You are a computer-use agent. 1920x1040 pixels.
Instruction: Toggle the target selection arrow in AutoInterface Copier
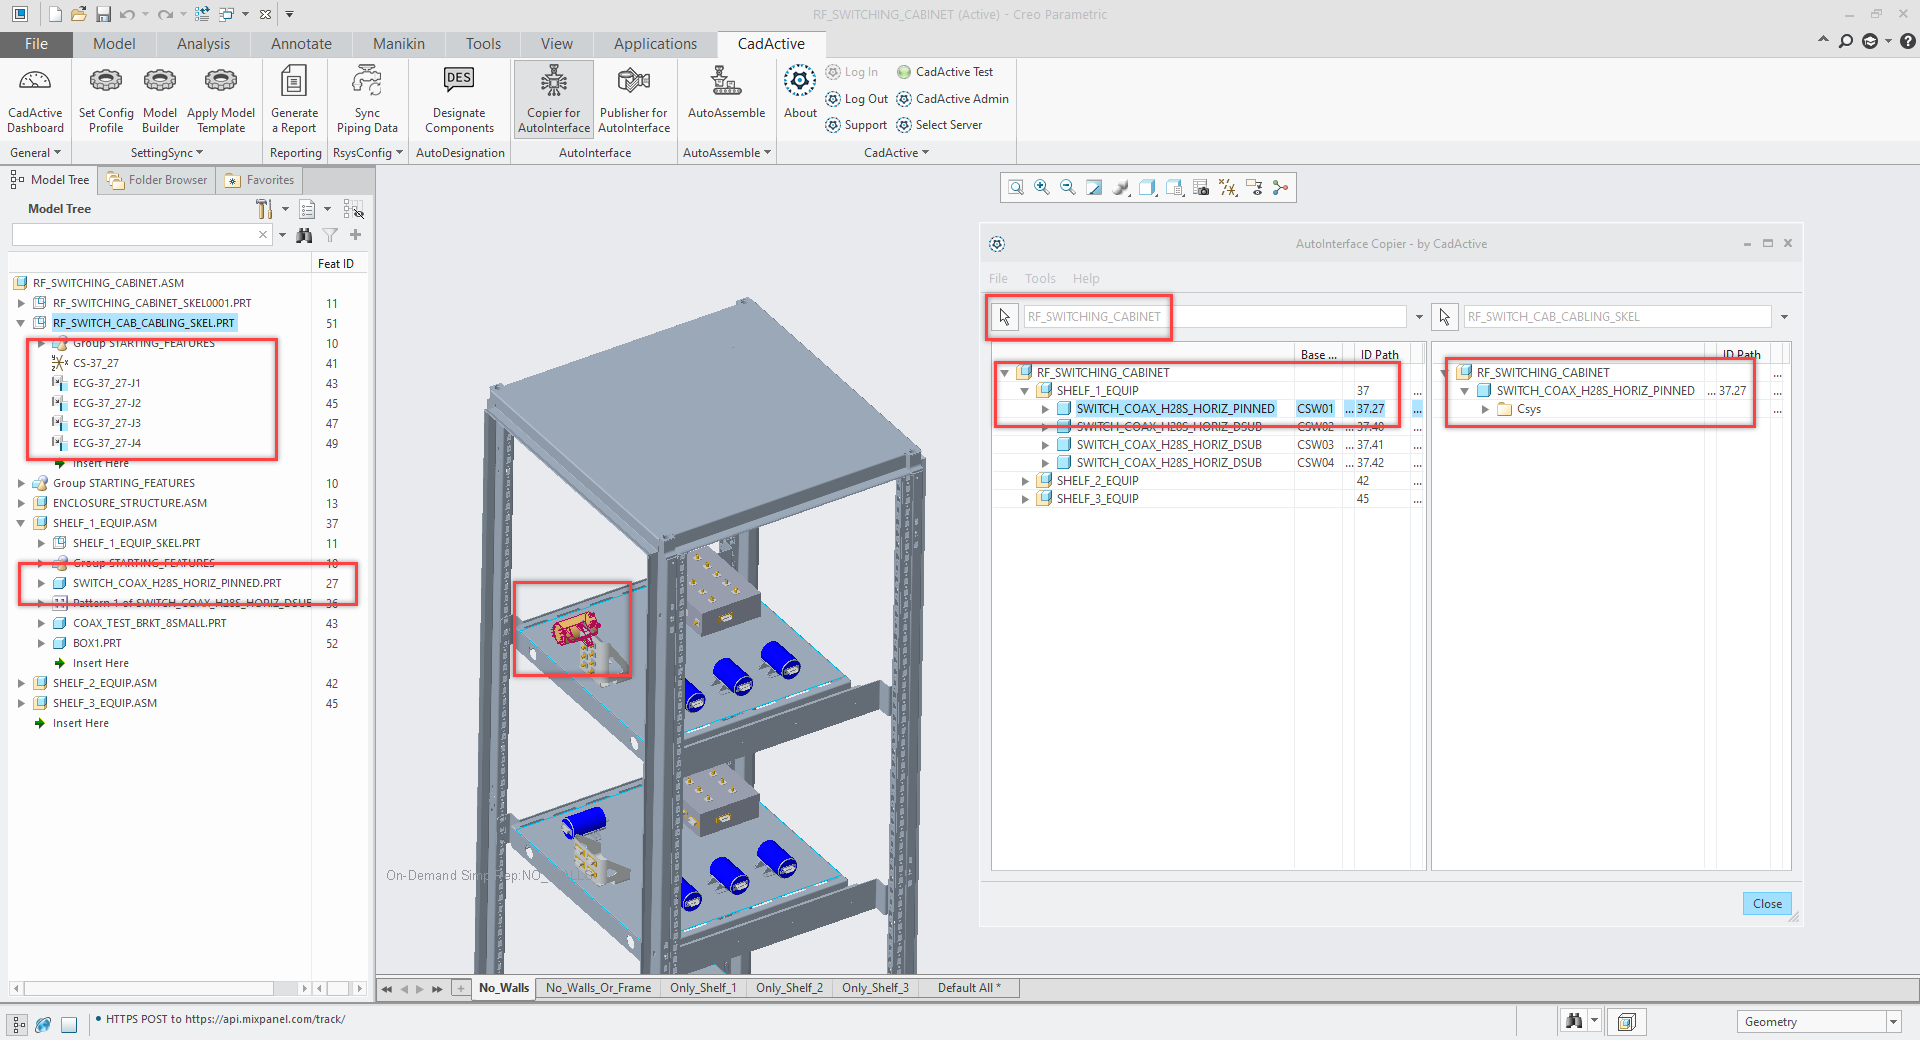coord(1444,317)
